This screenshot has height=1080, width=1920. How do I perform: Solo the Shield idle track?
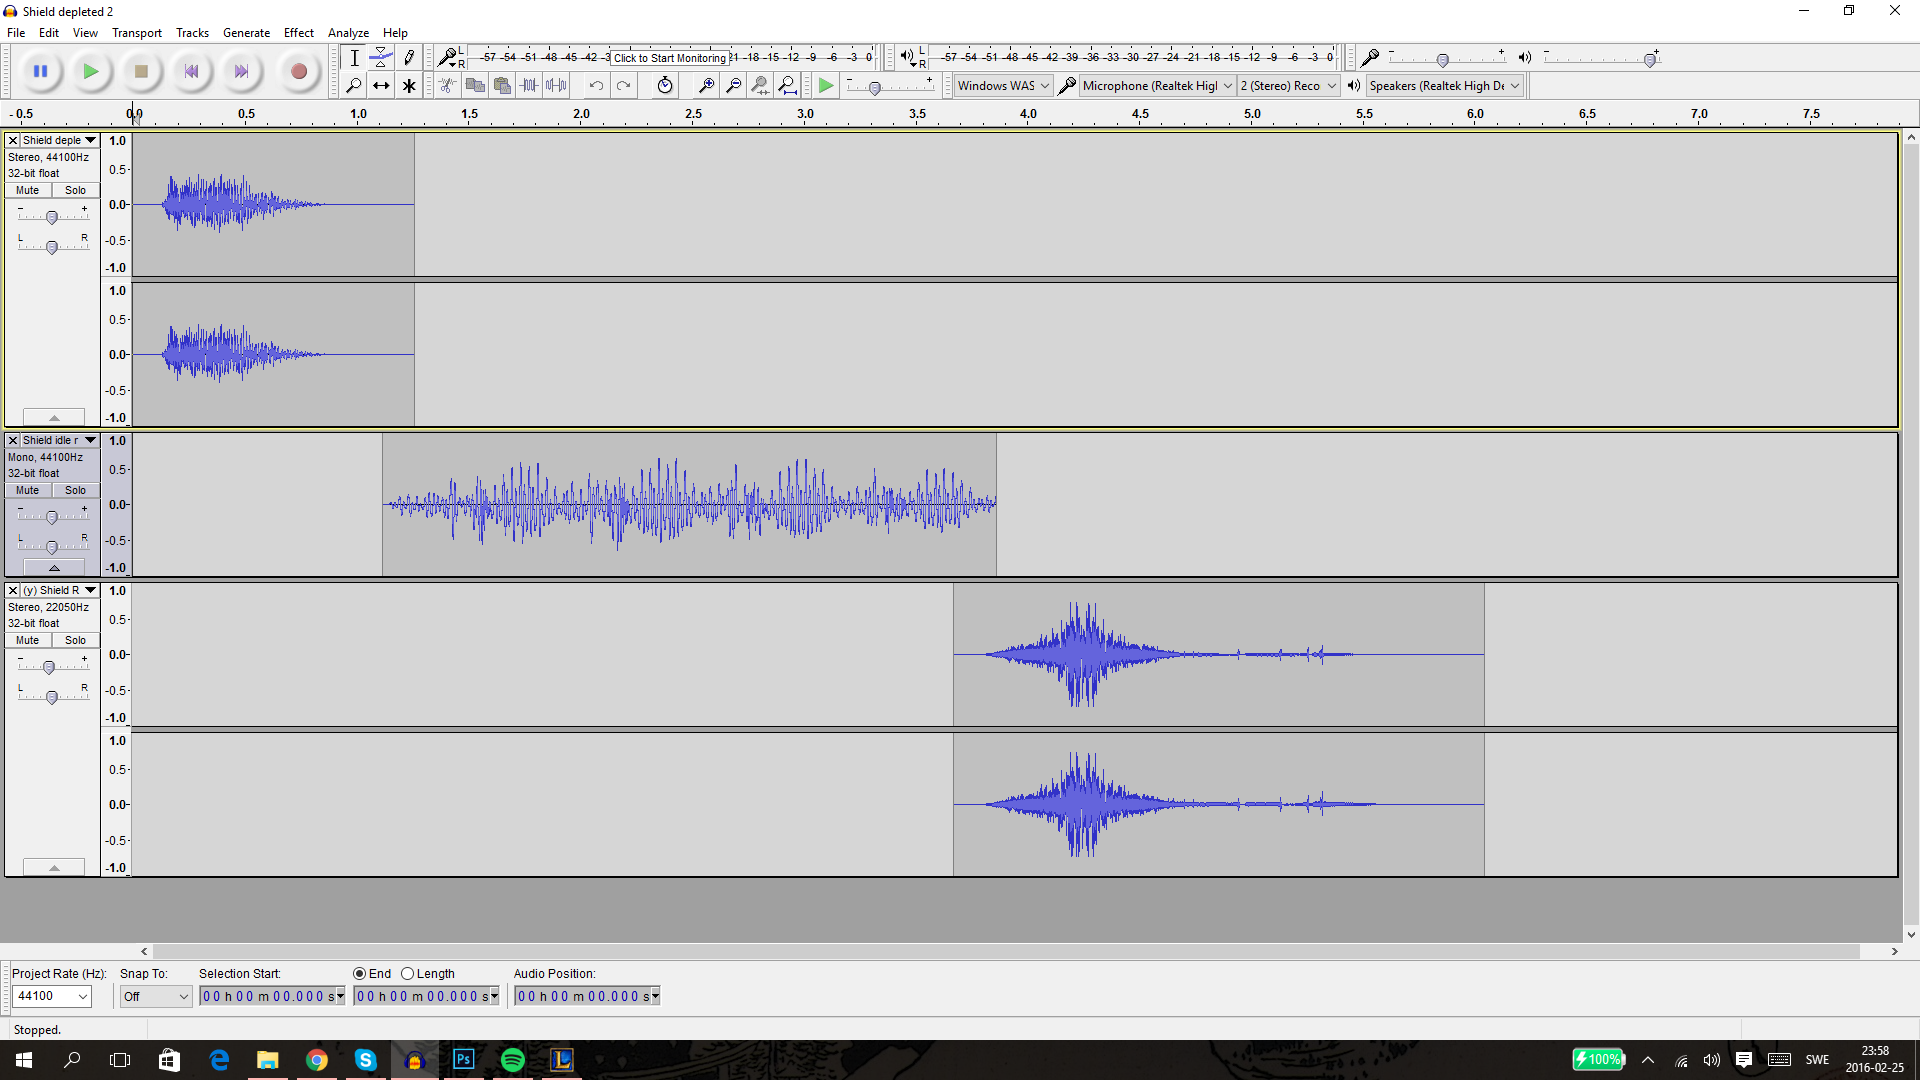pos(75,490)
